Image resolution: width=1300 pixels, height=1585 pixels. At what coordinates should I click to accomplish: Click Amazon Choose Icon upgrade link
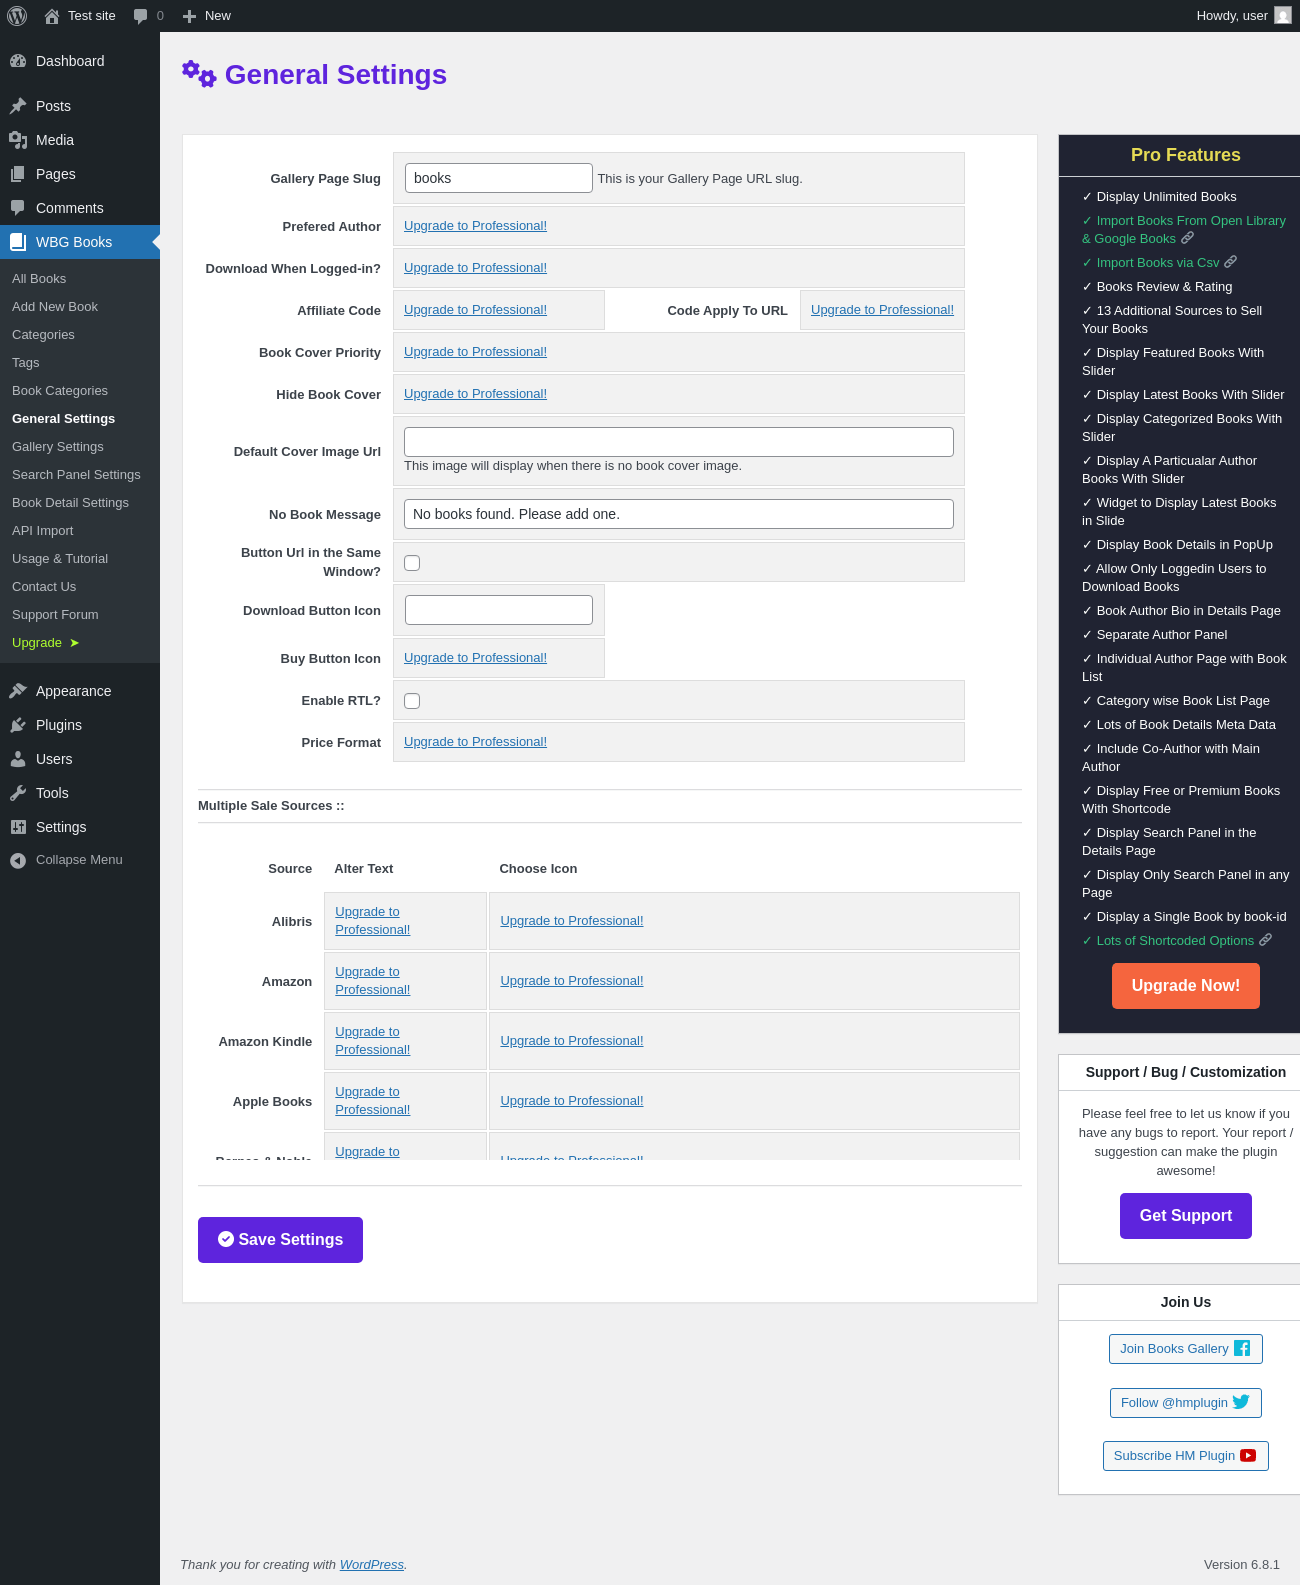[572, 981]
